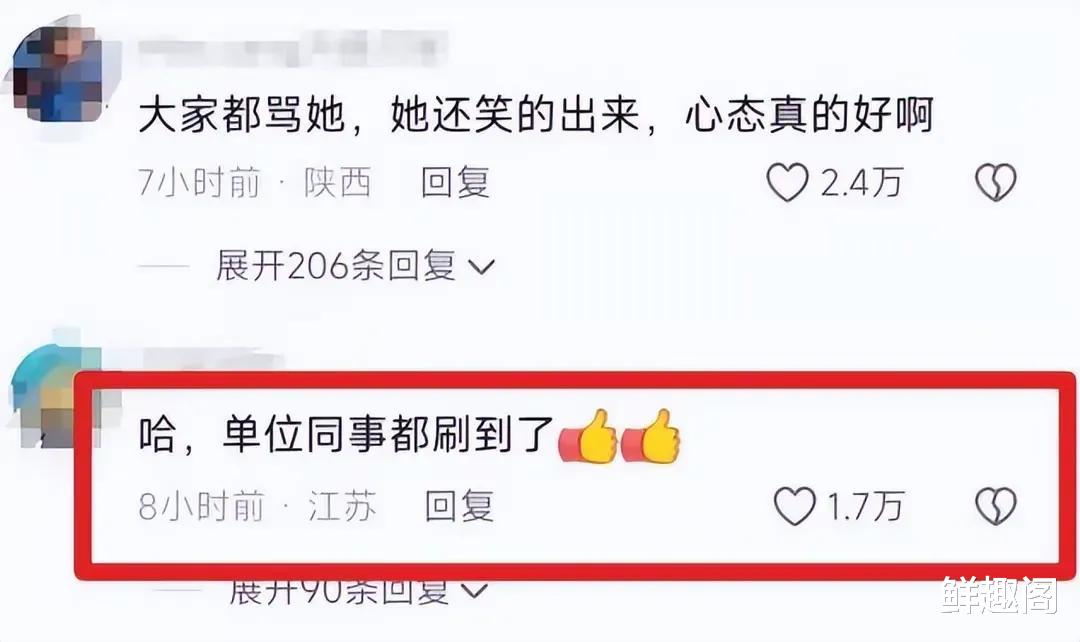Expand the 90 replies thread
Viewport: 1080px width, 642px height.
(358, 592)
